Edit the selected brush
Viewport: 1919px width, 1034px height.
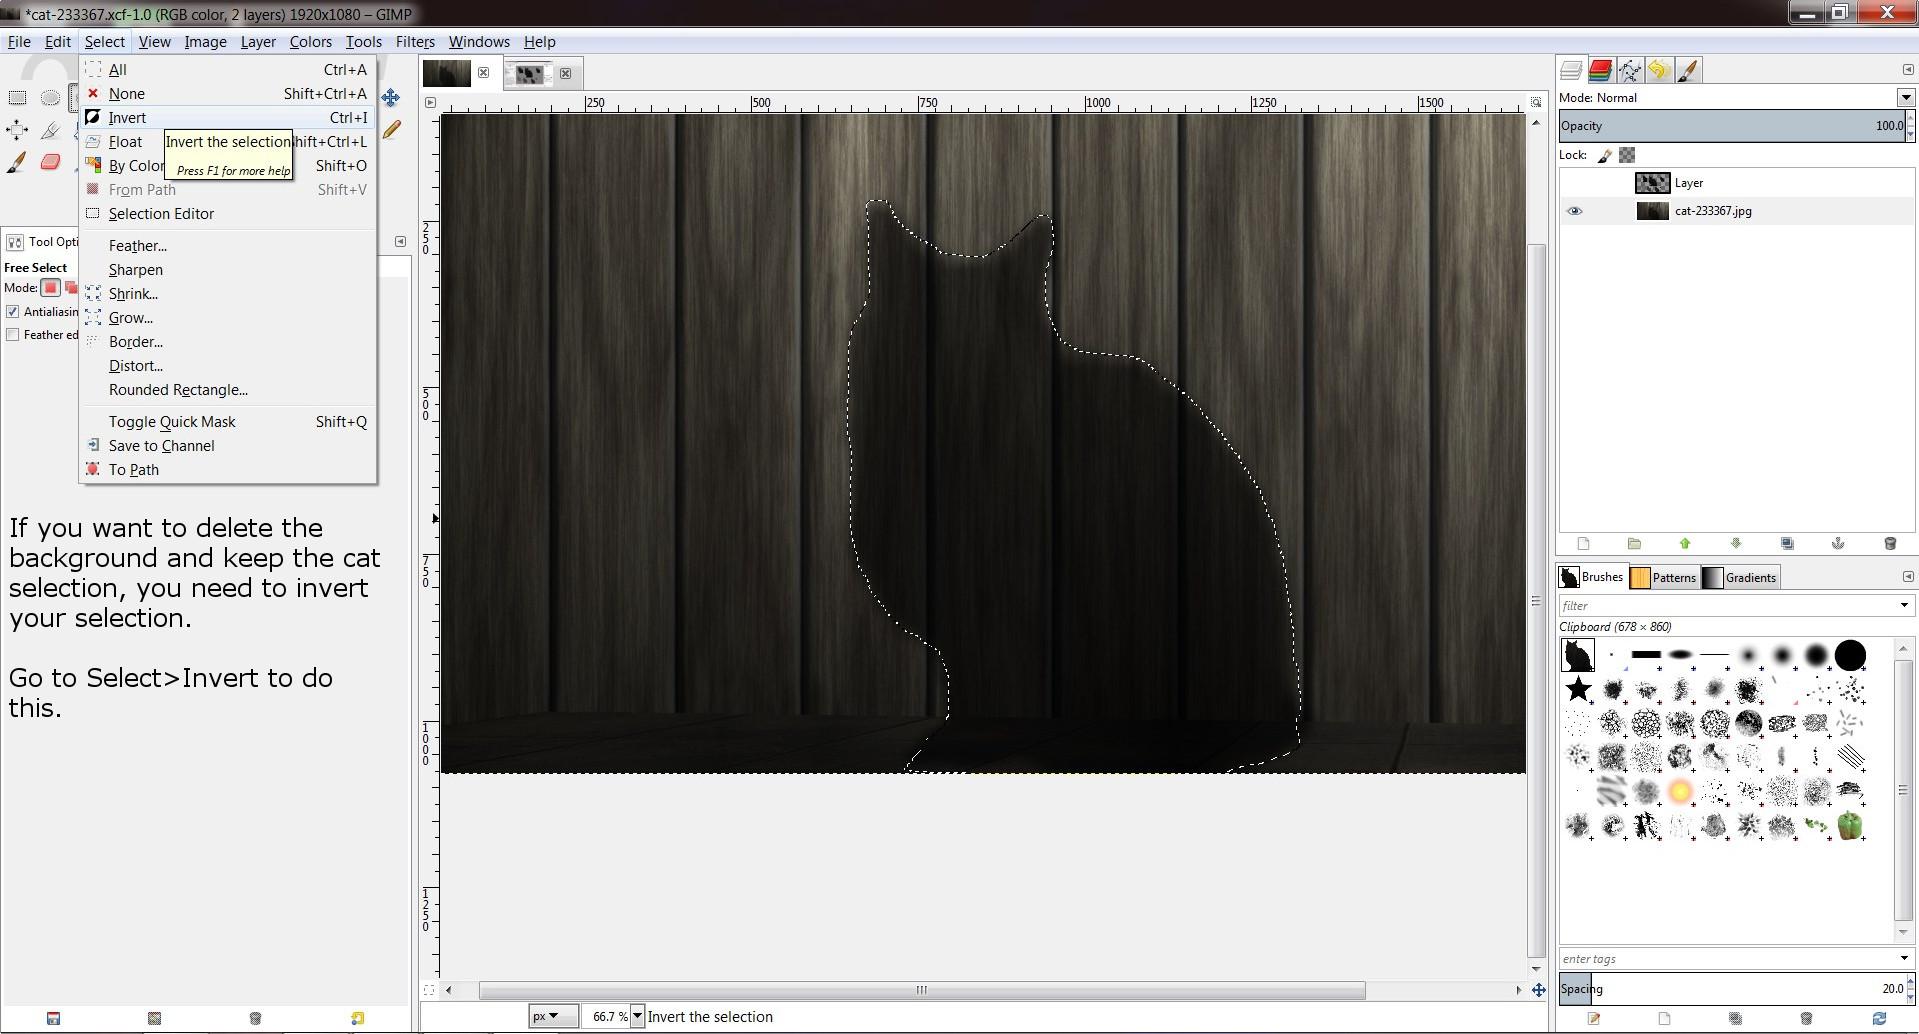[x=1594, y=1019]
